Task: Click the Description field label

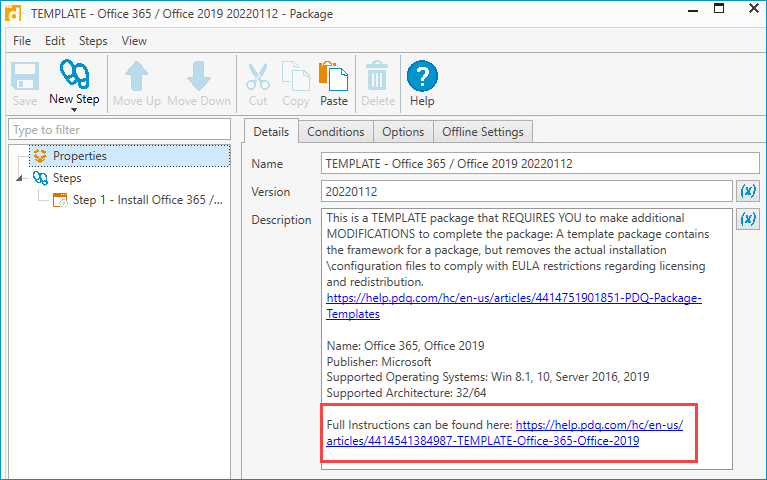Action: coord(281,220)
